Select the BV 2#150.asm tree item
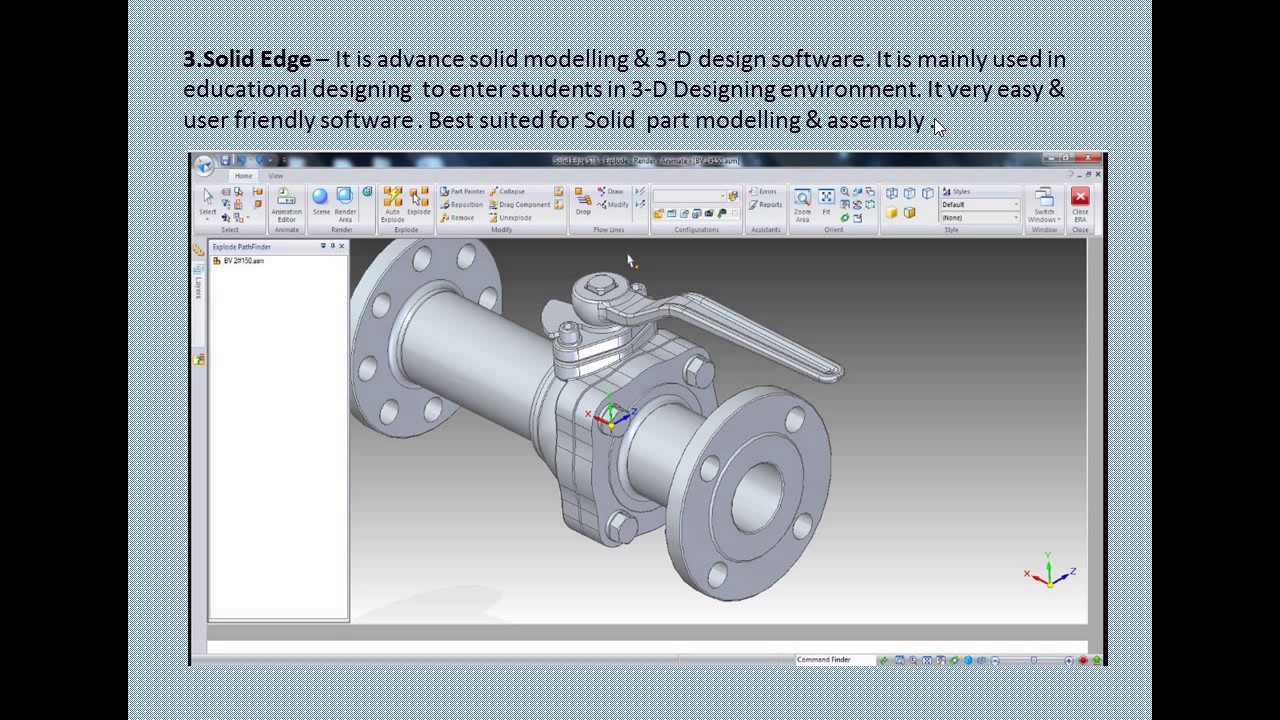1280x720 pixels. 238,261
